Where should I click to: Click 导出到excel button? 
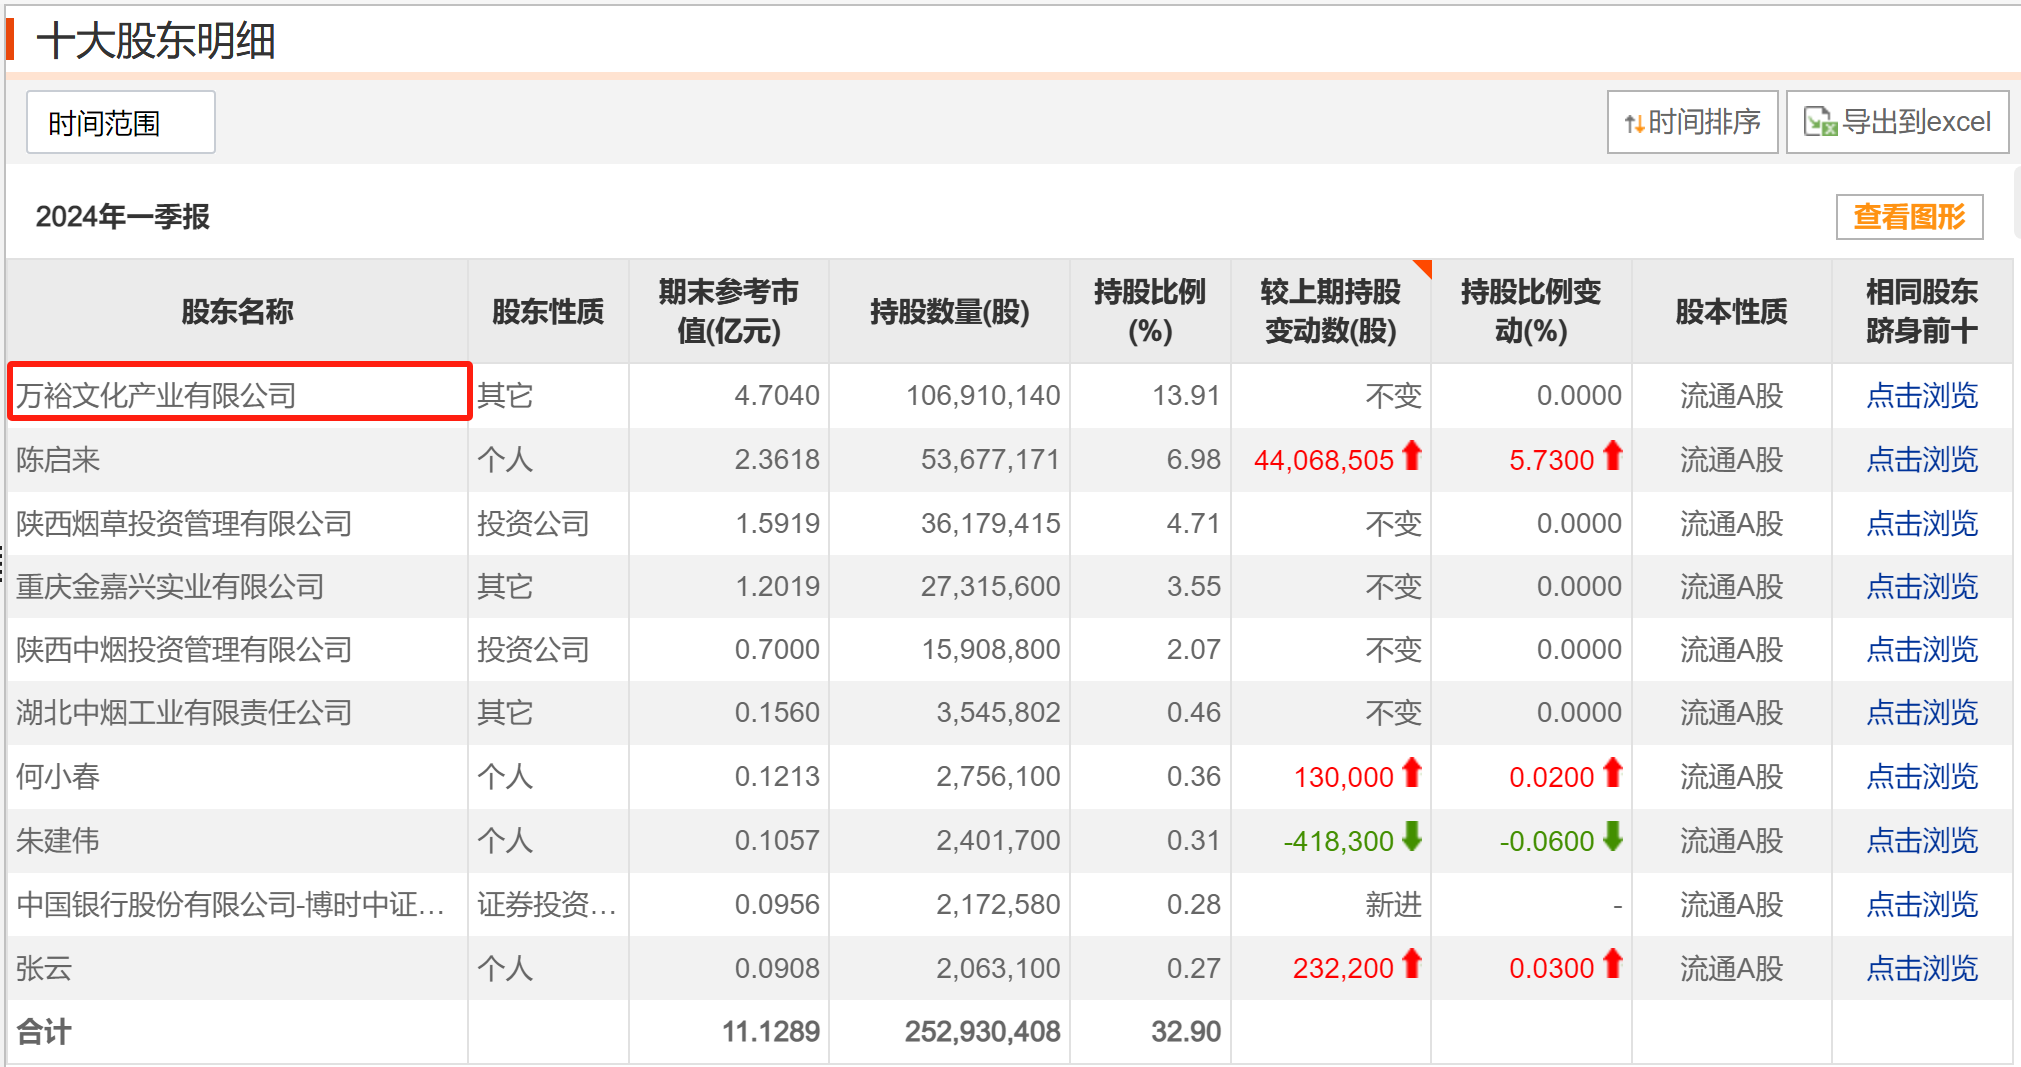1897,122
